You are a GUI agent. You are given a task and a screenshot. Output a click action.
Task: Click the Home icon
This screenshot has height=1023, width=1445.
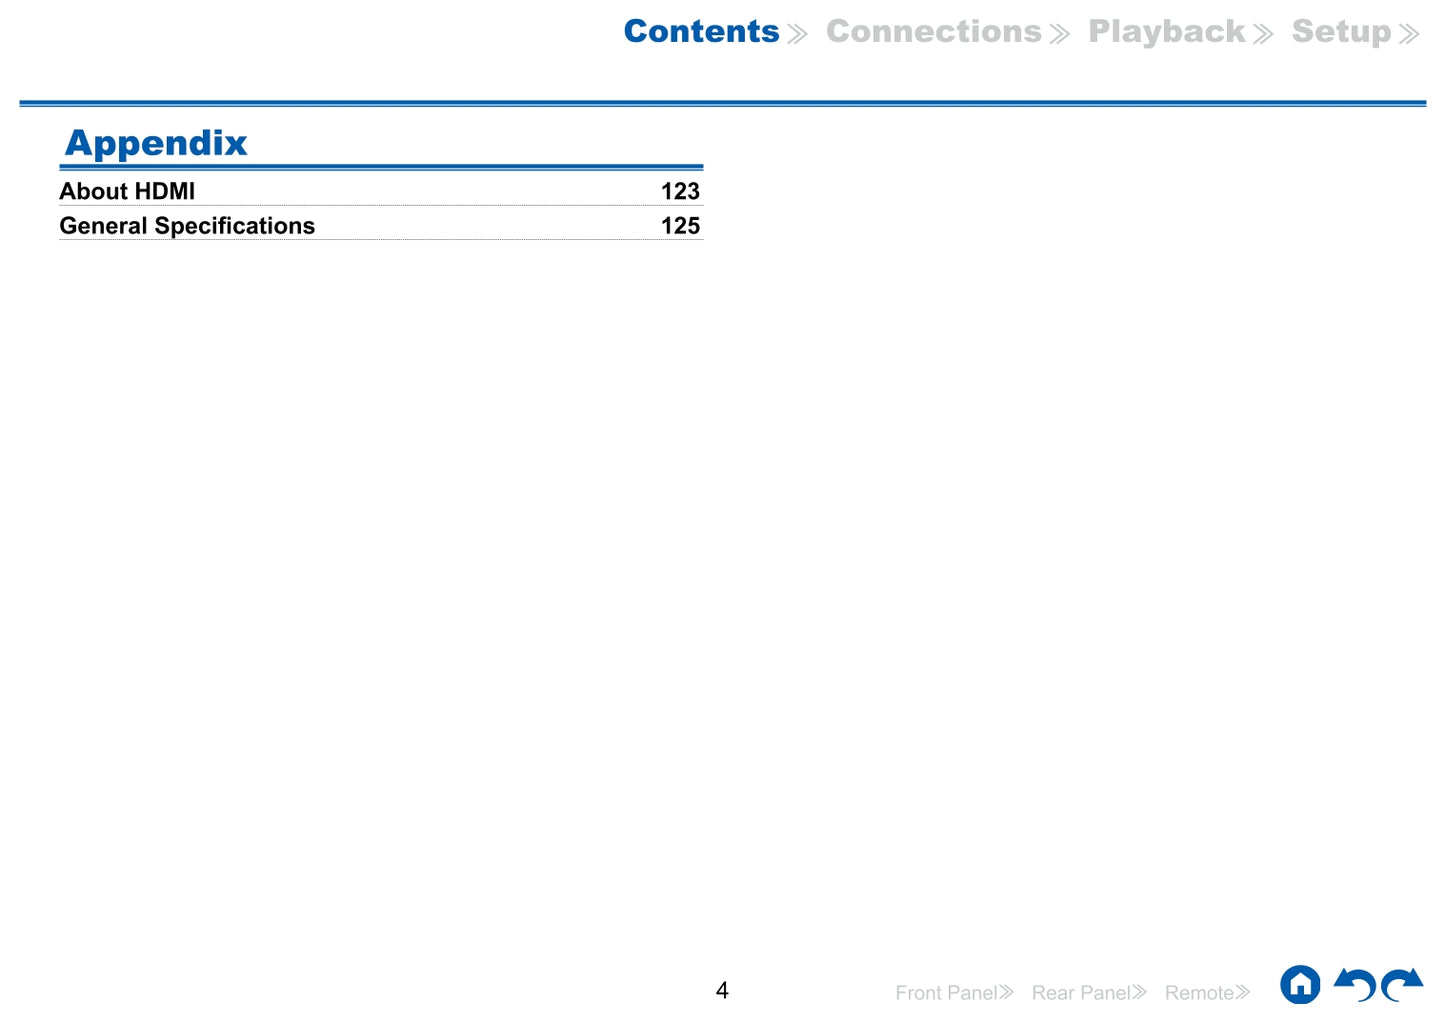(x=1299, y=985)
